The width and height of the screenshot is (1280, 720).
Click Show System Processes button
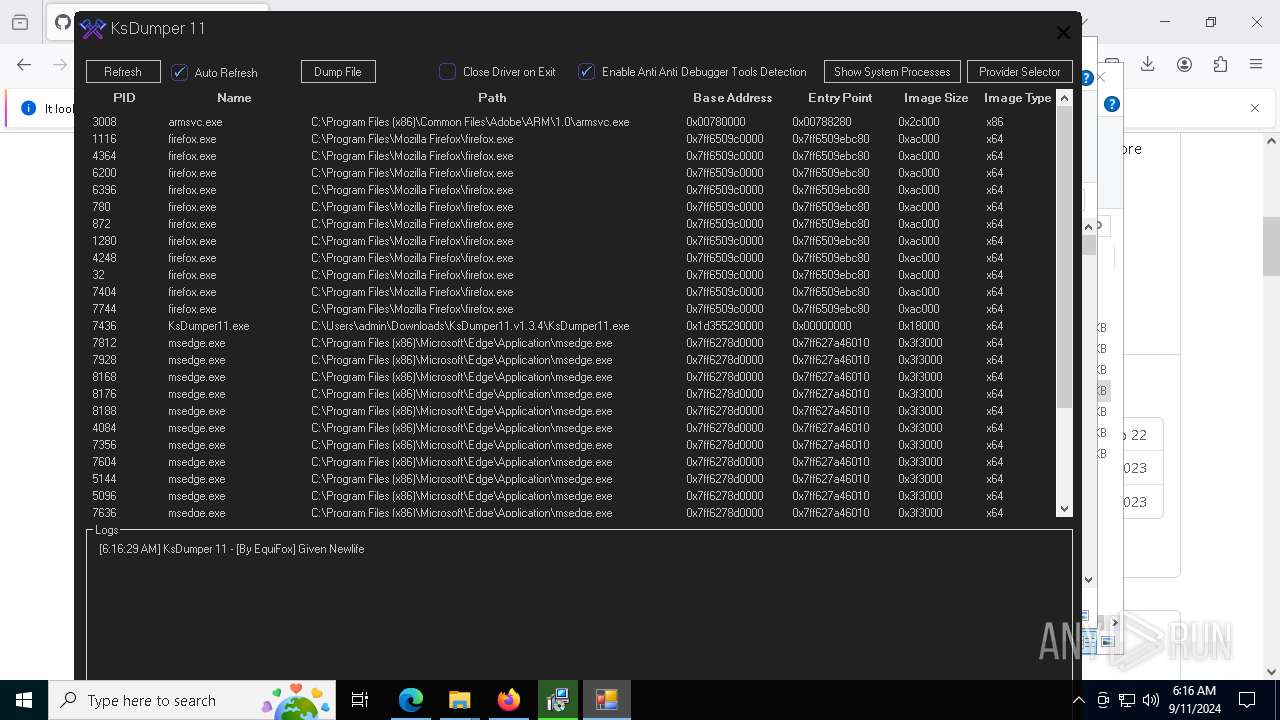click(x=892, y=72)
